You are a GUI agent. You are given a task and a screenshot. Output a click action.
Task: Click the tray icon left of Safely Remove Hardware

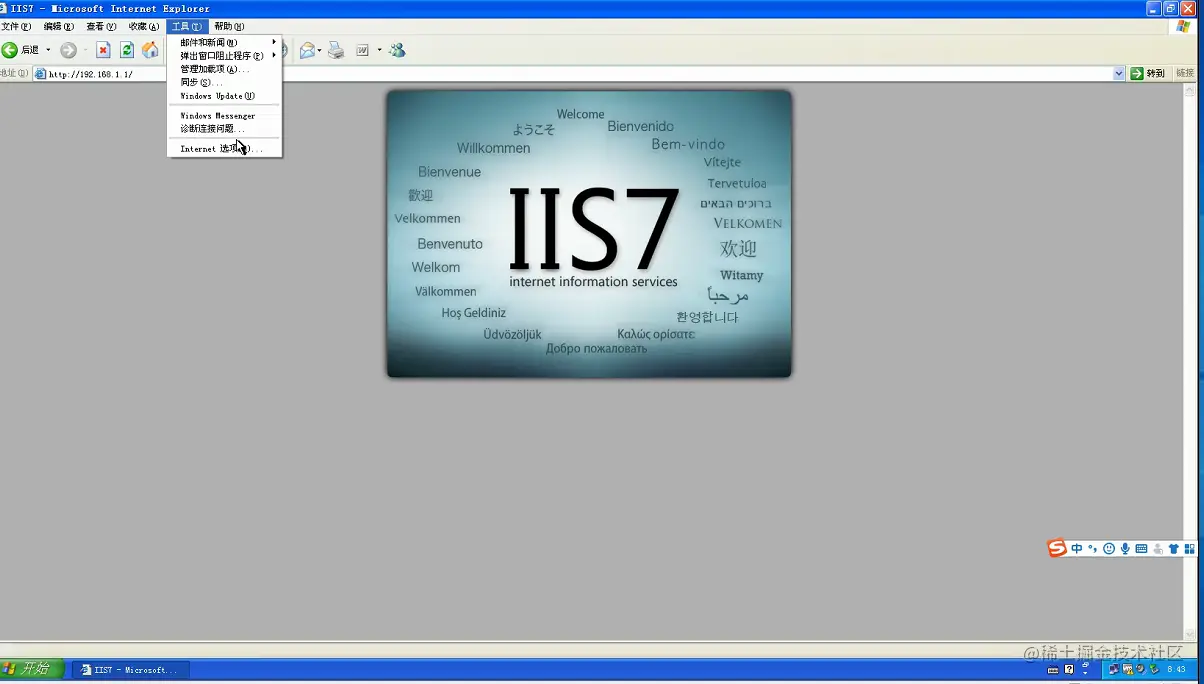pyautogui.click(x=1141, y=669)
